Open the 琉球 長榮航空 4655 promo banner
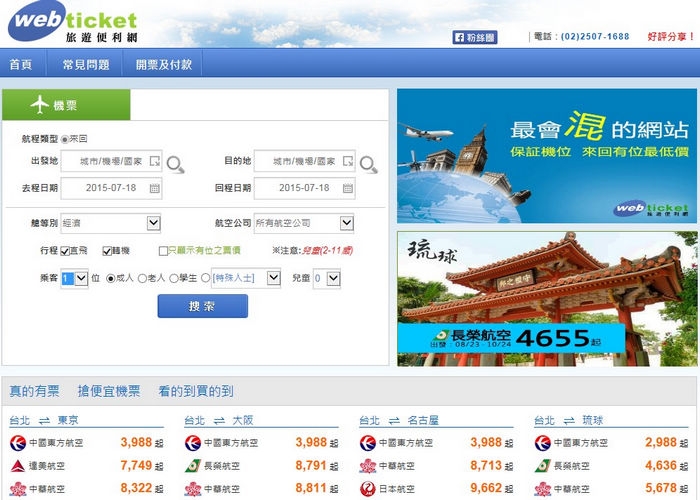 pyautogui.click(x=547, y=299)
